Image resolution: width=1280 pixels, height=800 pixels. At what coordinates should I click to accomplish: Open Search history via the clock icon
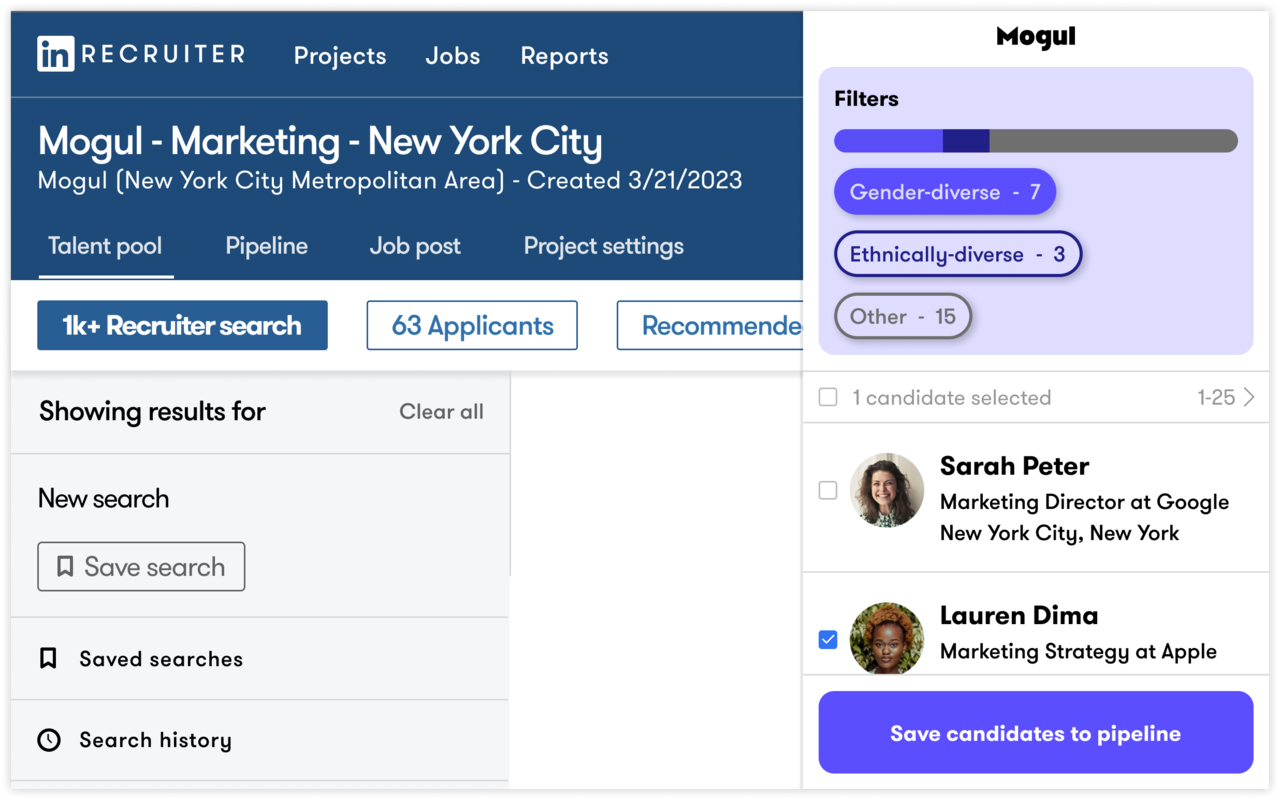pos(48,740)
